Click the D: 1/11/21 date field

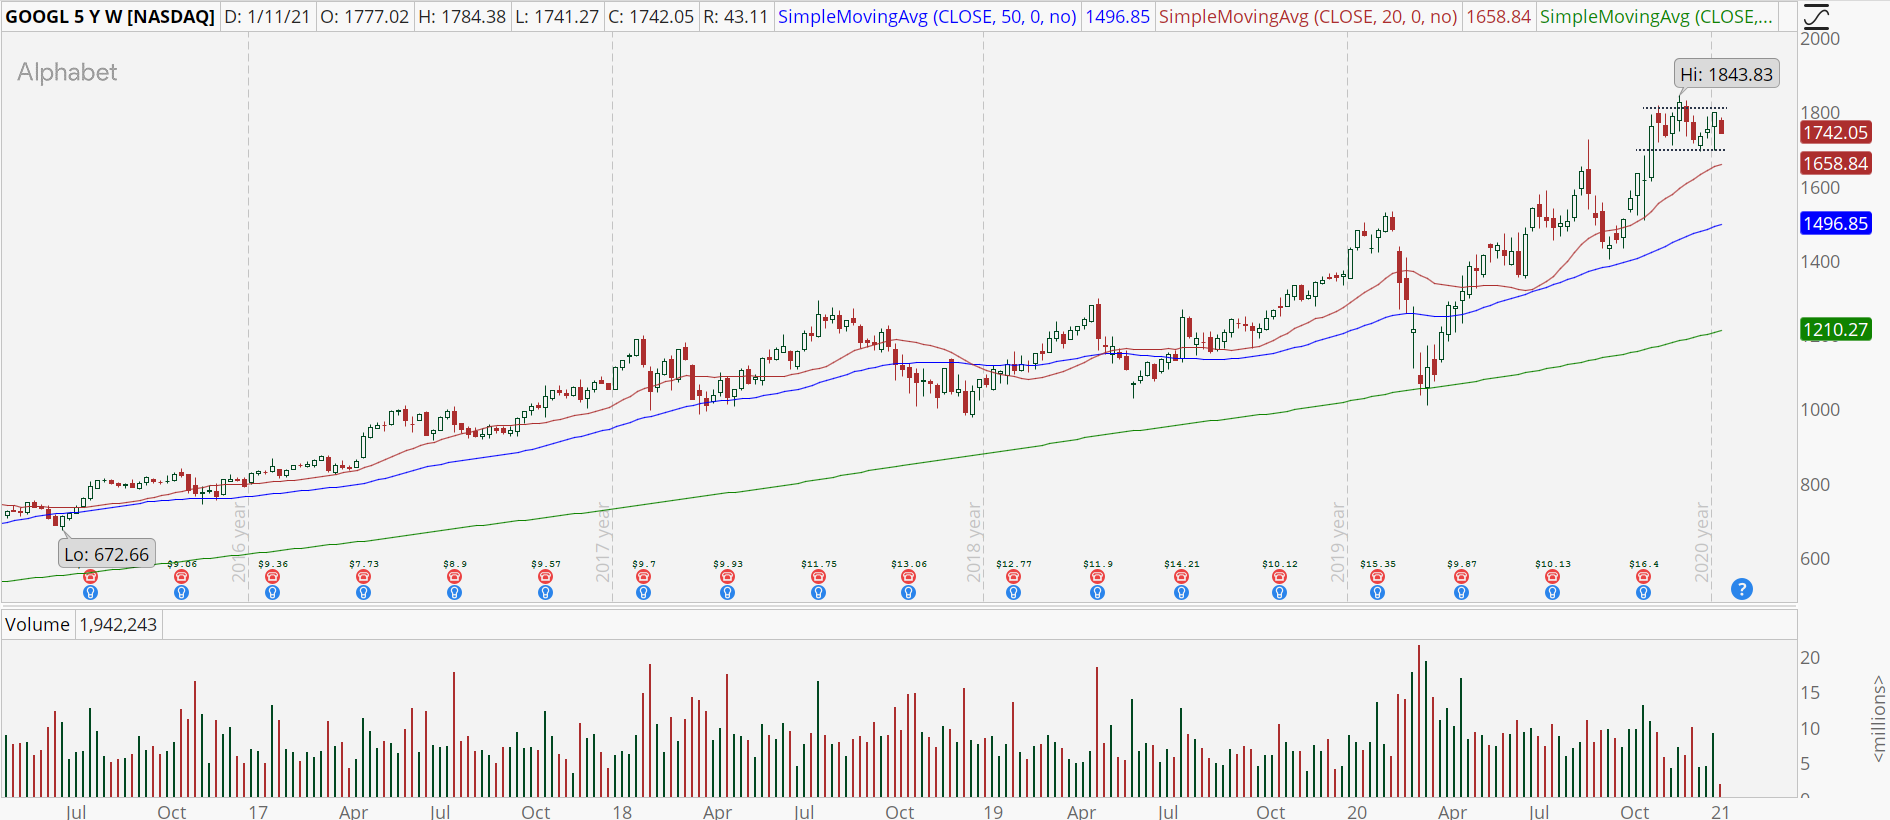pos(268,17)
